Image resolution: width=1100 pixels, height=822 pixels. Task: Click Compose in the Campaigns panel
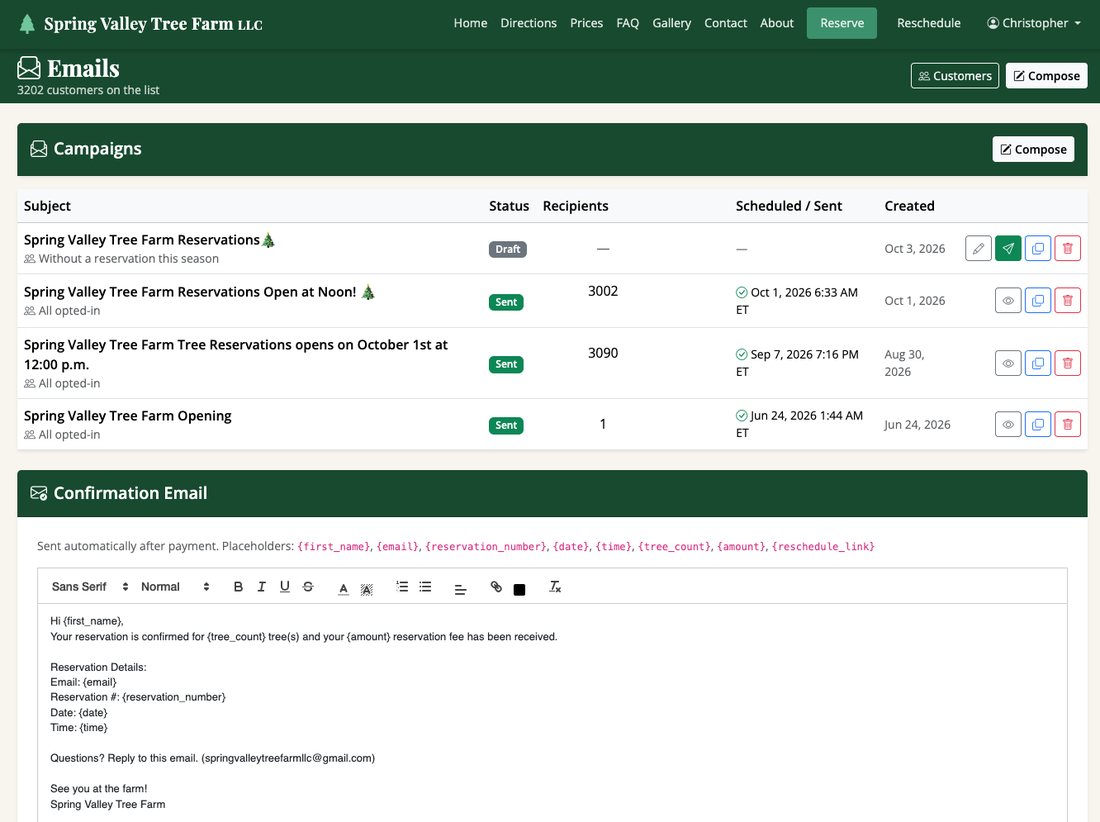pos(1033,149)
